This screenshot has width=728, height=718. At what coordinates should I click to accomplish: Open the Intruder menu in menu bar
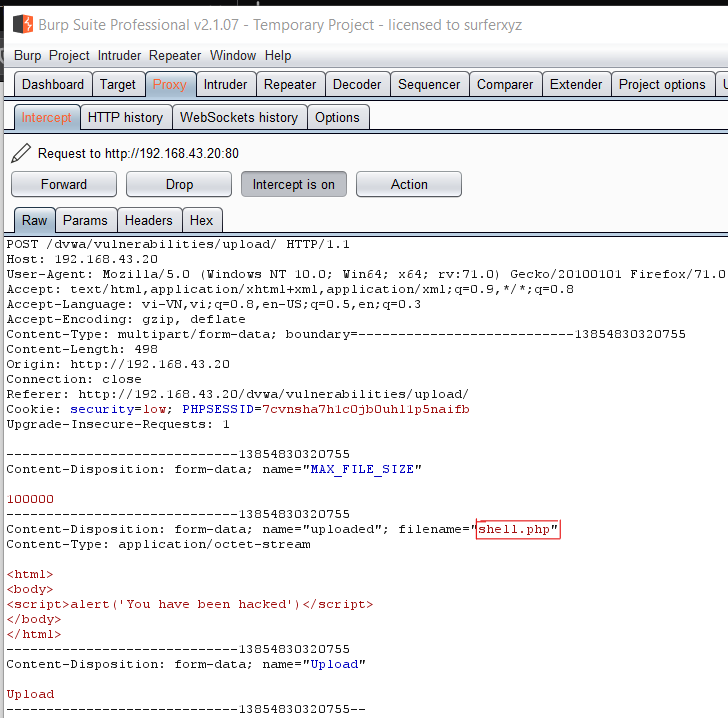[x=119, y=55]
